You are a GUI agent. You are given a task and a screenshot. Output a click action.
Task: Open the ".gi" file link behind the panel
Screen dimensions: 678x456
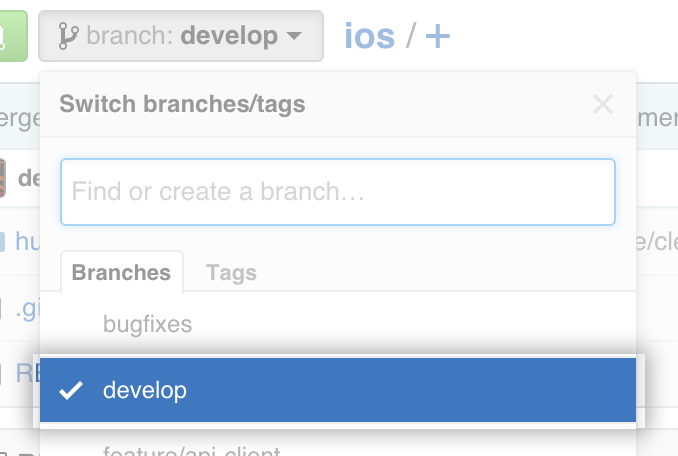(28, 309)
